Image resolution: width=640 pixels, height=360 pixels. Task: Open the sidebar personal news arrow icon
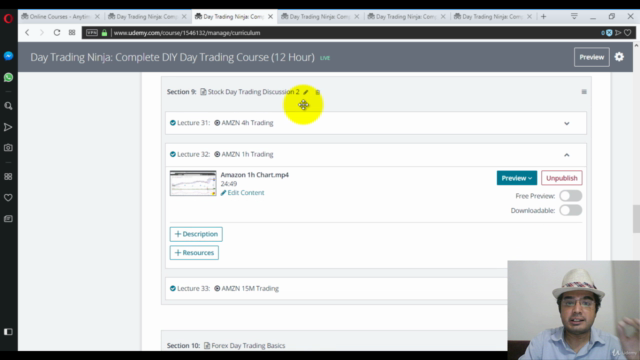point(8,127)
